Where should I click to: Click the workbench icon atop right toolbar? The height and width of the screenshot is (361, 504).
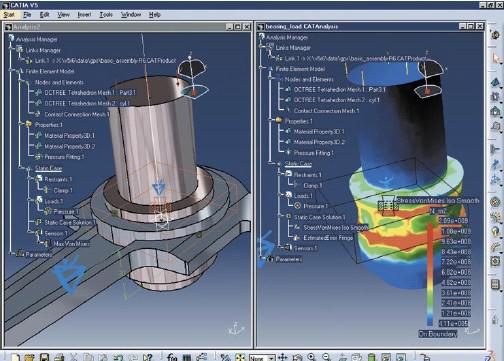point(495,35)
